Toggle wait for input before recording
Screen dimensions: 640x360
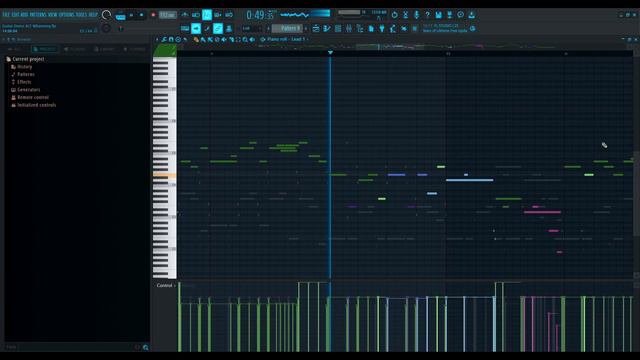[x=196, y=15]
